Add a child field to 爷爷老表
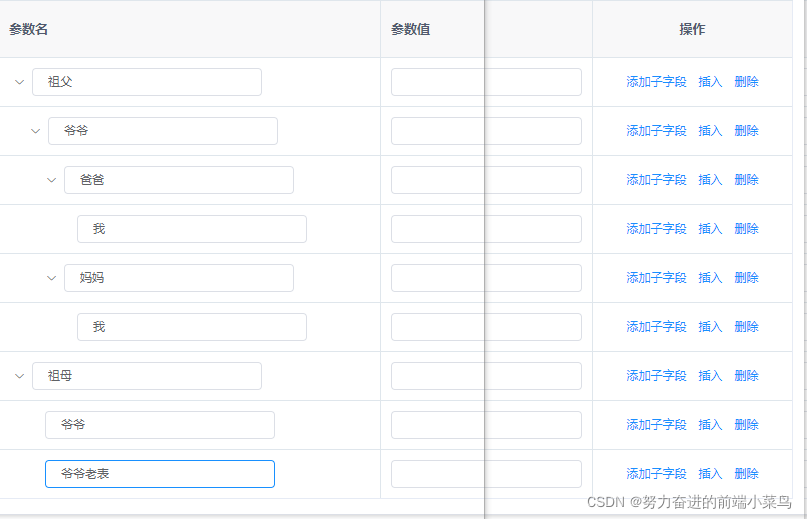The image size is (807, 519). pos(656,474)
